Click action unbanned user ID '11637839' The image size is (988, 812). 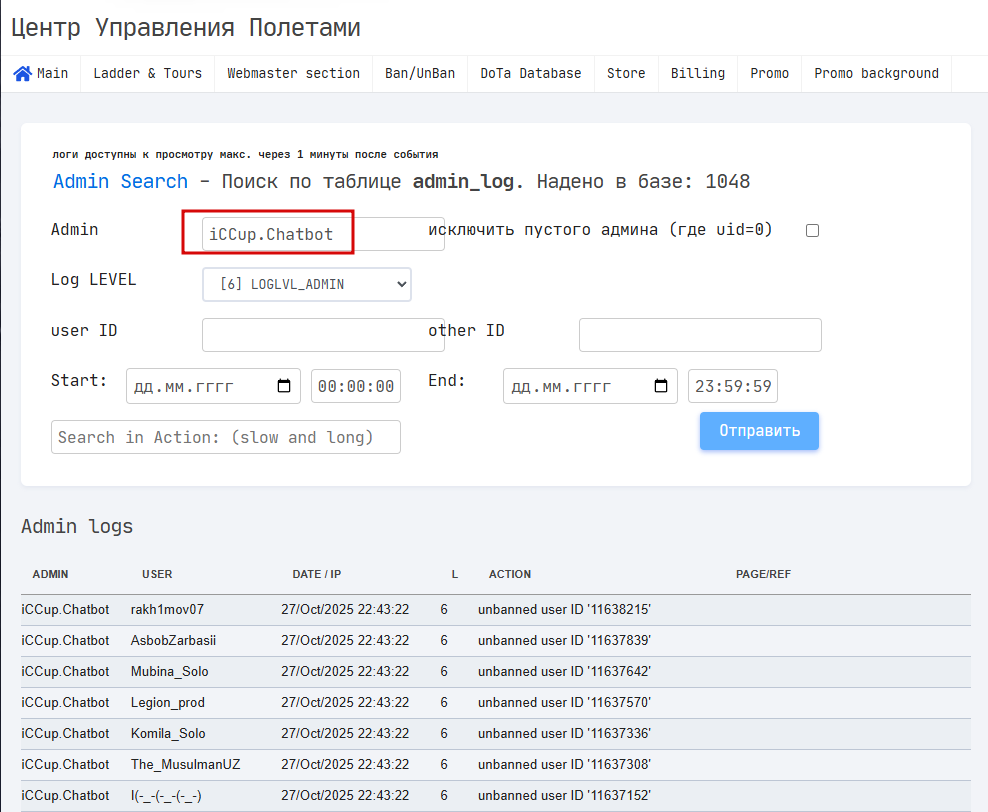point(564,641)
